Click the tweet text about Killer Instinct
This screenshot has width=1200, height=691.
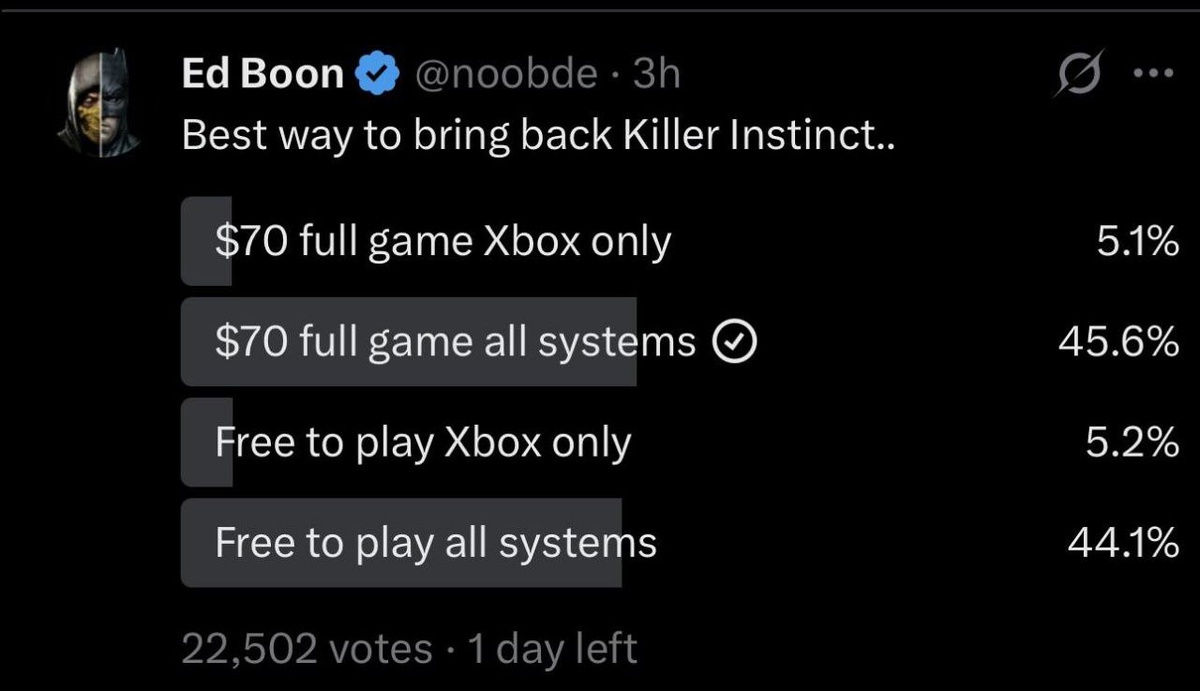[538, 135]
